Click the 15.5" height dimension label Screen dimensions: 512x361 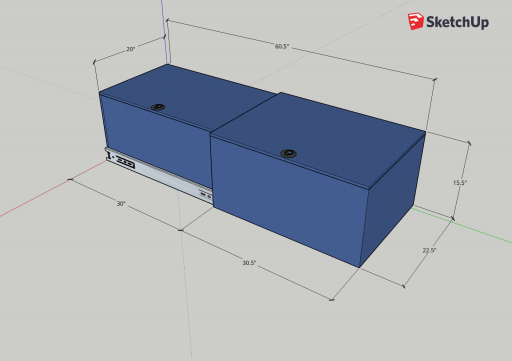coord(460,183)
